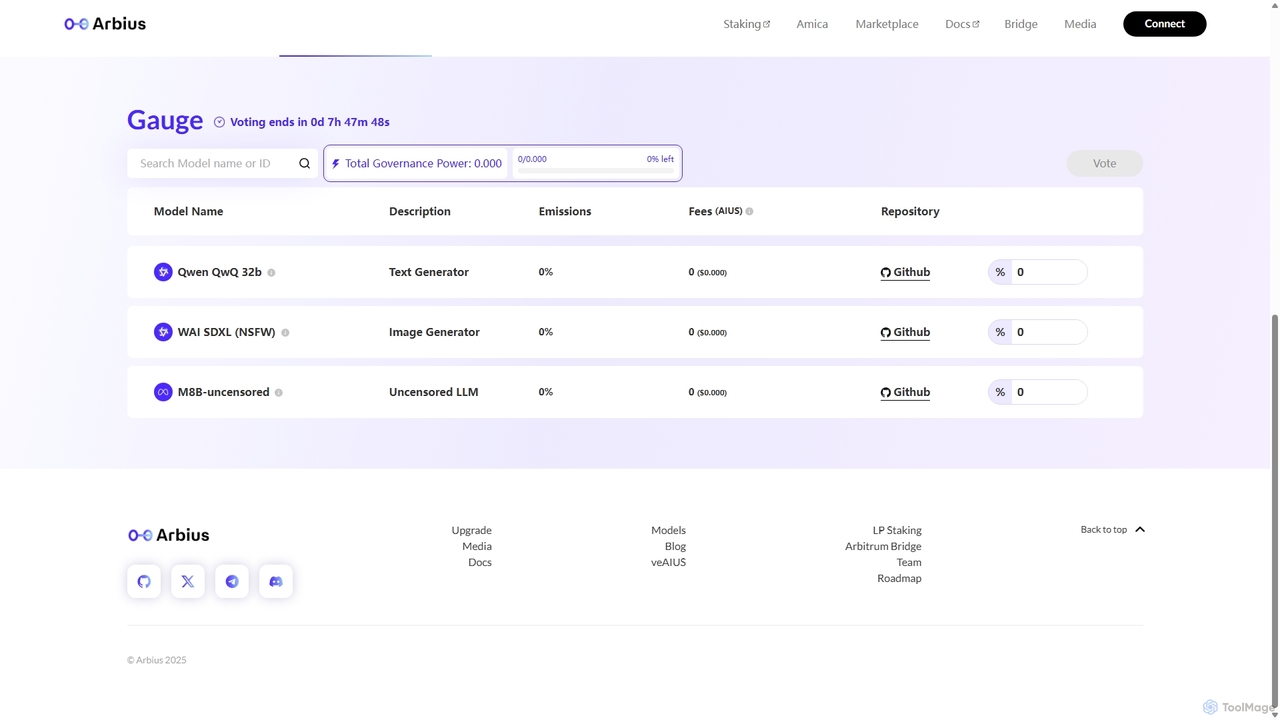Open Github link for M8B-uncensored
1280x720 pixels.
pos(905,392)
